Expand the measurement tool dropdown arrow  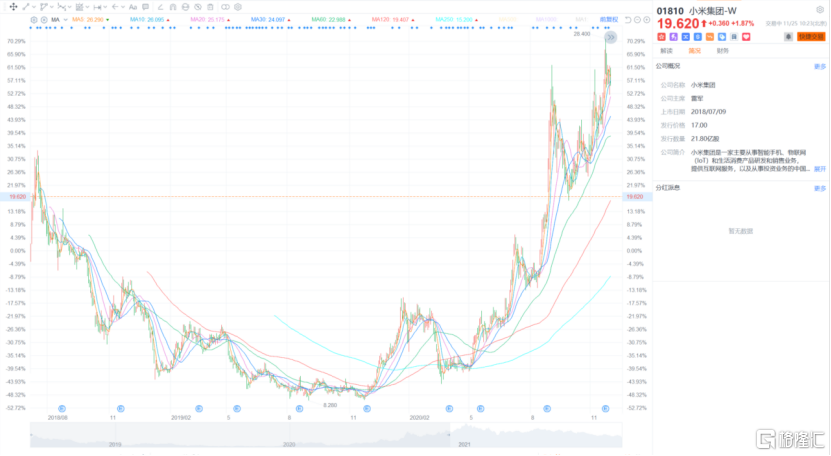(x=105, y=7)
